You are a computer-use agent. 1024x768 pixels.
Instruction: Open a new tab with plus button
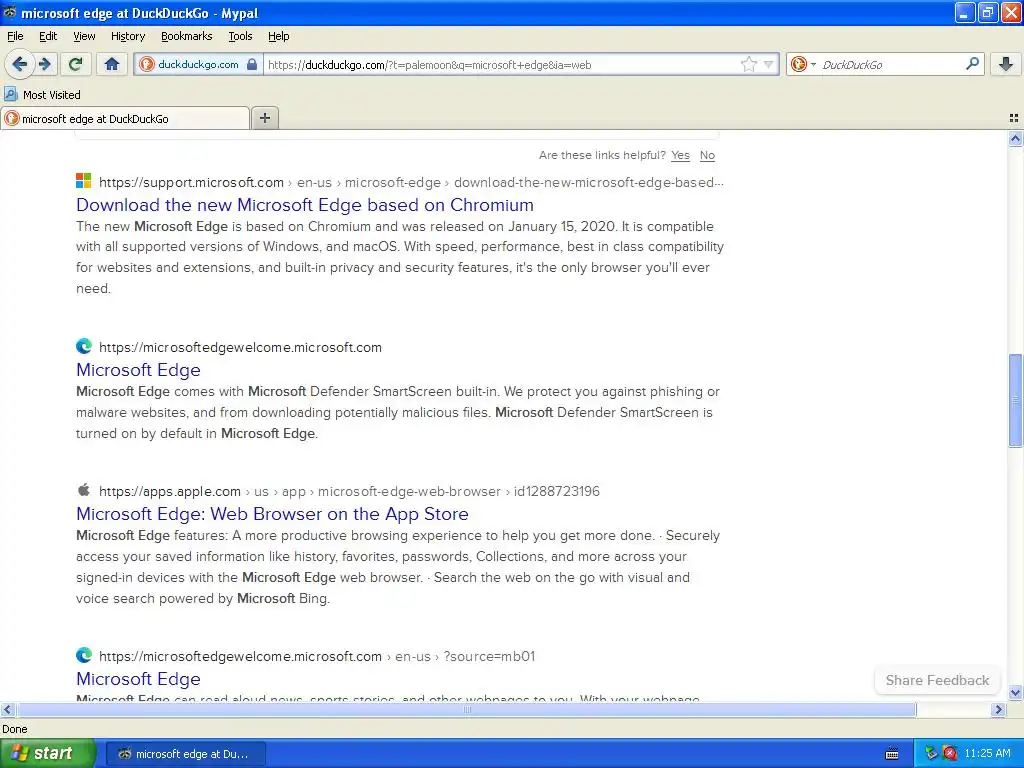click(x=264, y=118)
